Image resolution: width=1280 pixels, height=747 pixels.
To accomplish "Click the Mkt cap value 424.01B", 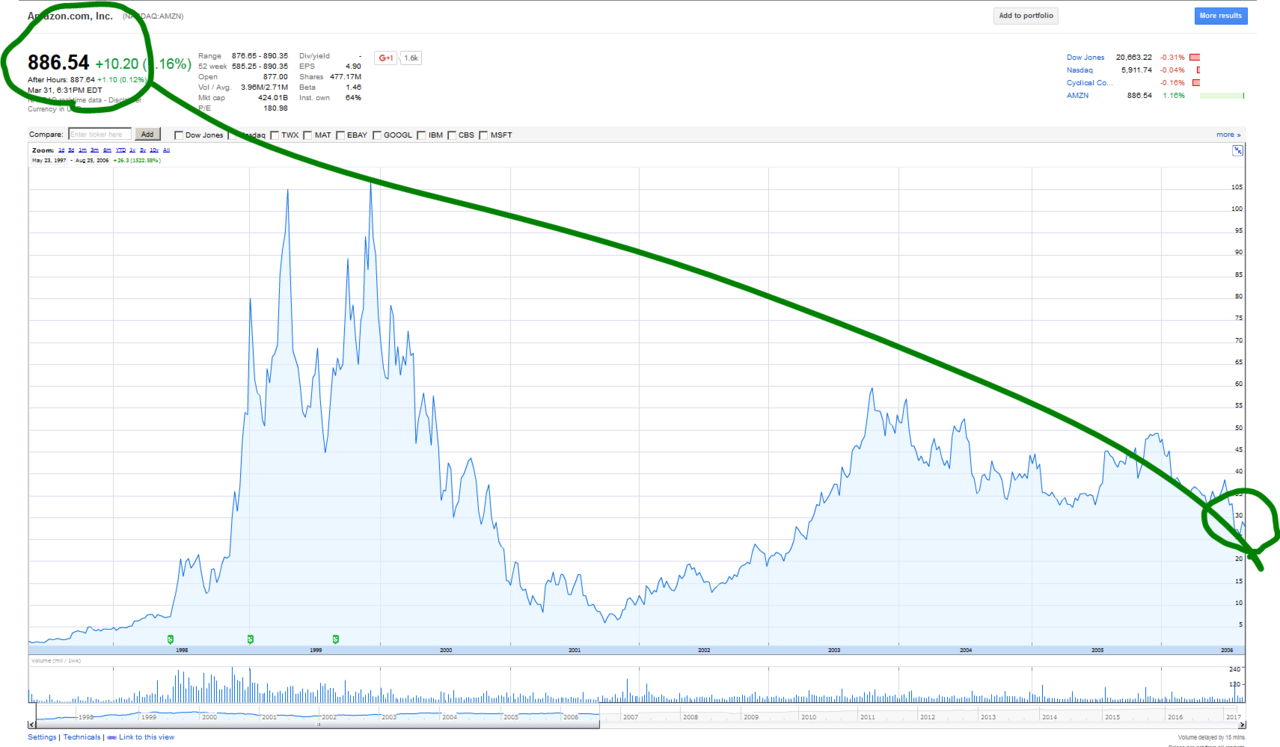I will pyautogui.click(x=272, y=98).
